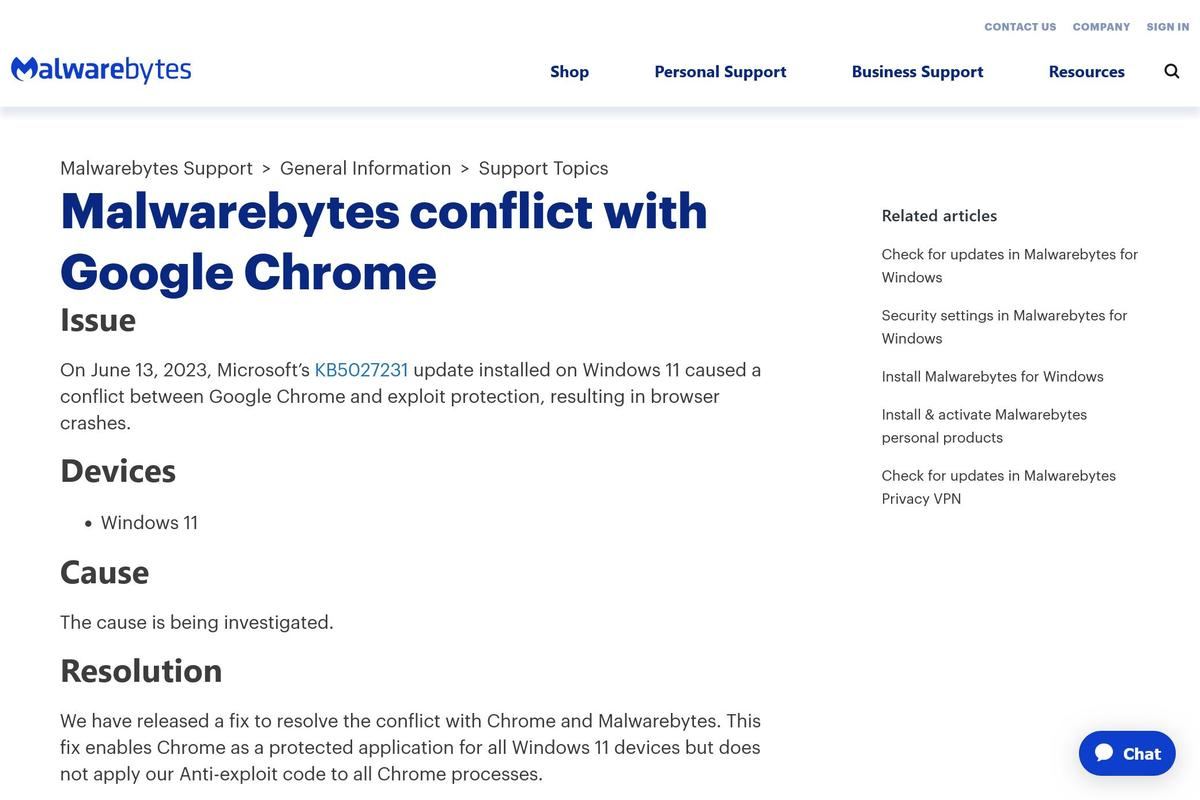The height and width of the screenshot is (800, 1200).
Task: Open Check for updates in Malwarebytes for Windows
Action: 1010,266
